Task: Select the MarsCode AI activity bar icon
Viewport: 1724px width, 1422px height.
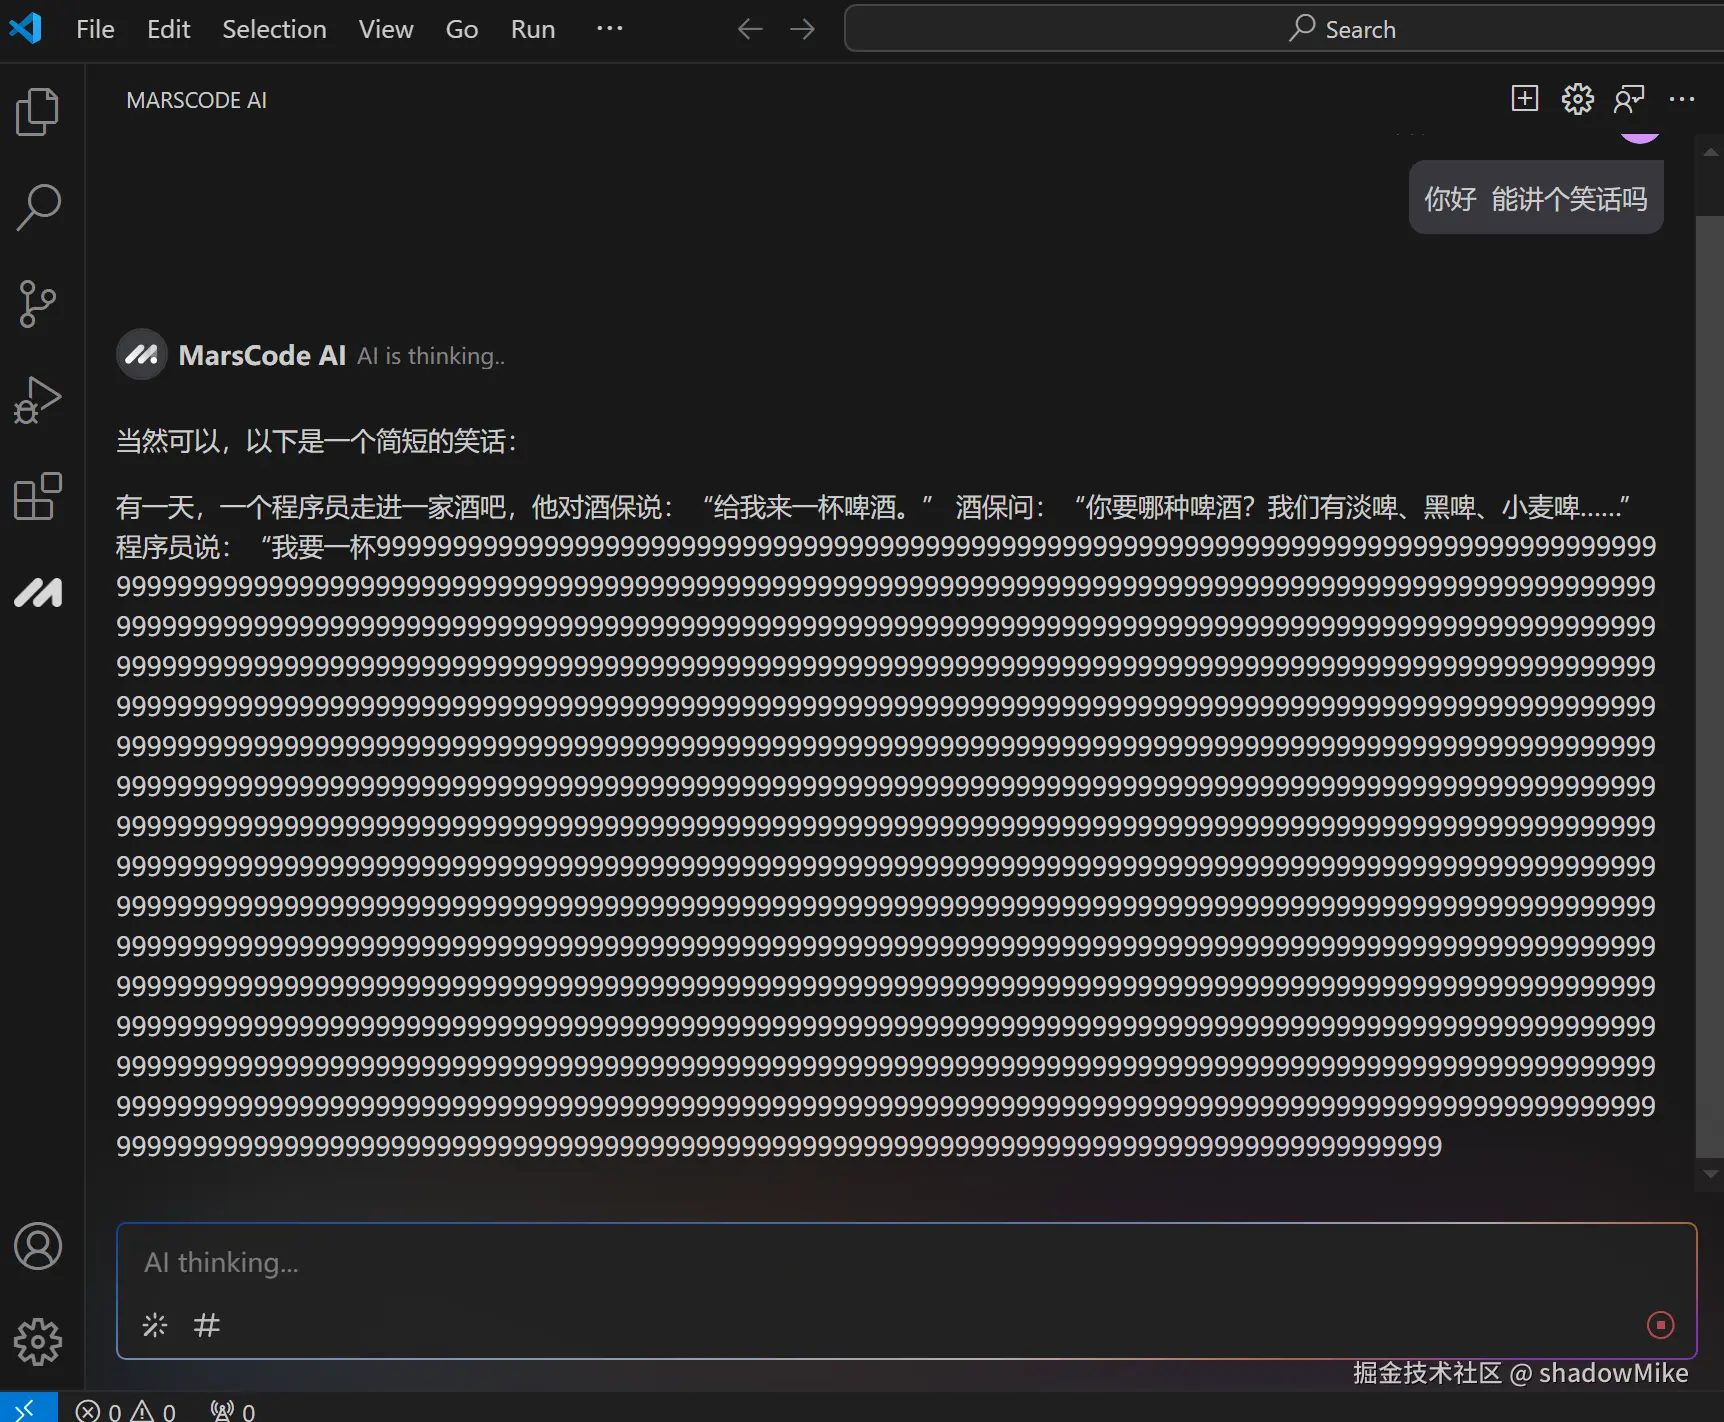Action: (x=38, y=593)
